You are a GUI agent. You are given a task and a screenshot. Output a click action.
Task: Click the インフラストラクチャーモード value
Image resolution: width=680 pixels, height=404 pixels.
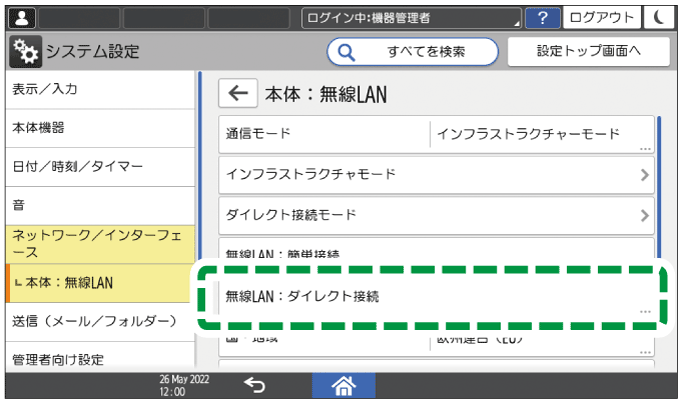(528, 134)
